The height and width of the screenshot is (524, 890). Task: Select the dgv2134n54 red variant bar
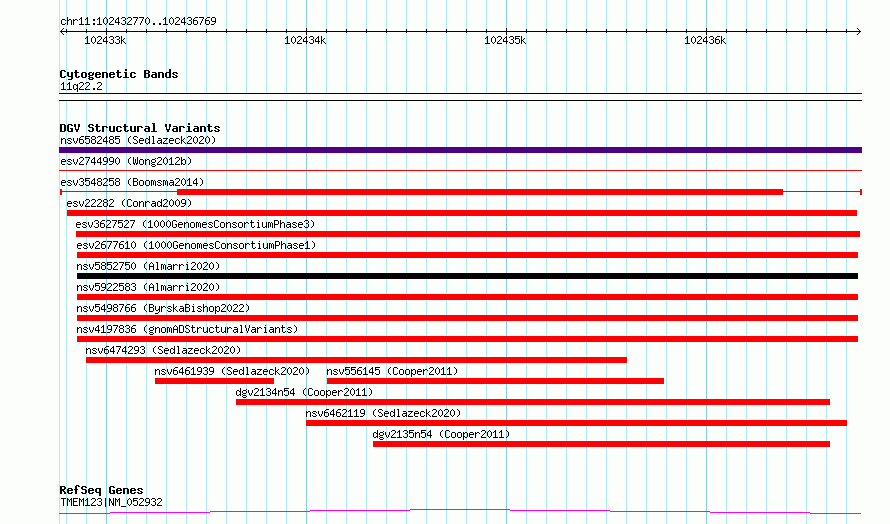tap(532, 402)
